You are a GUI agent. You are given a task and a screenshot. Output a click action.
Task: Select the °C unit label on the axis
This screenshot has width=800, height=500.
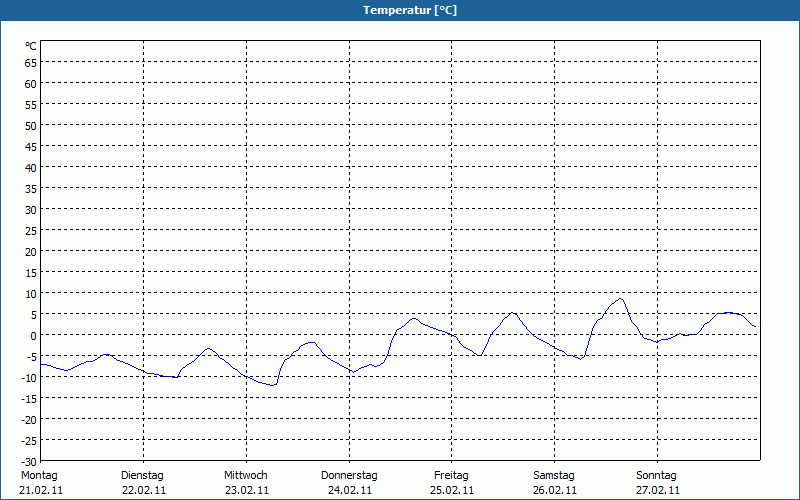tap(31, 46)
